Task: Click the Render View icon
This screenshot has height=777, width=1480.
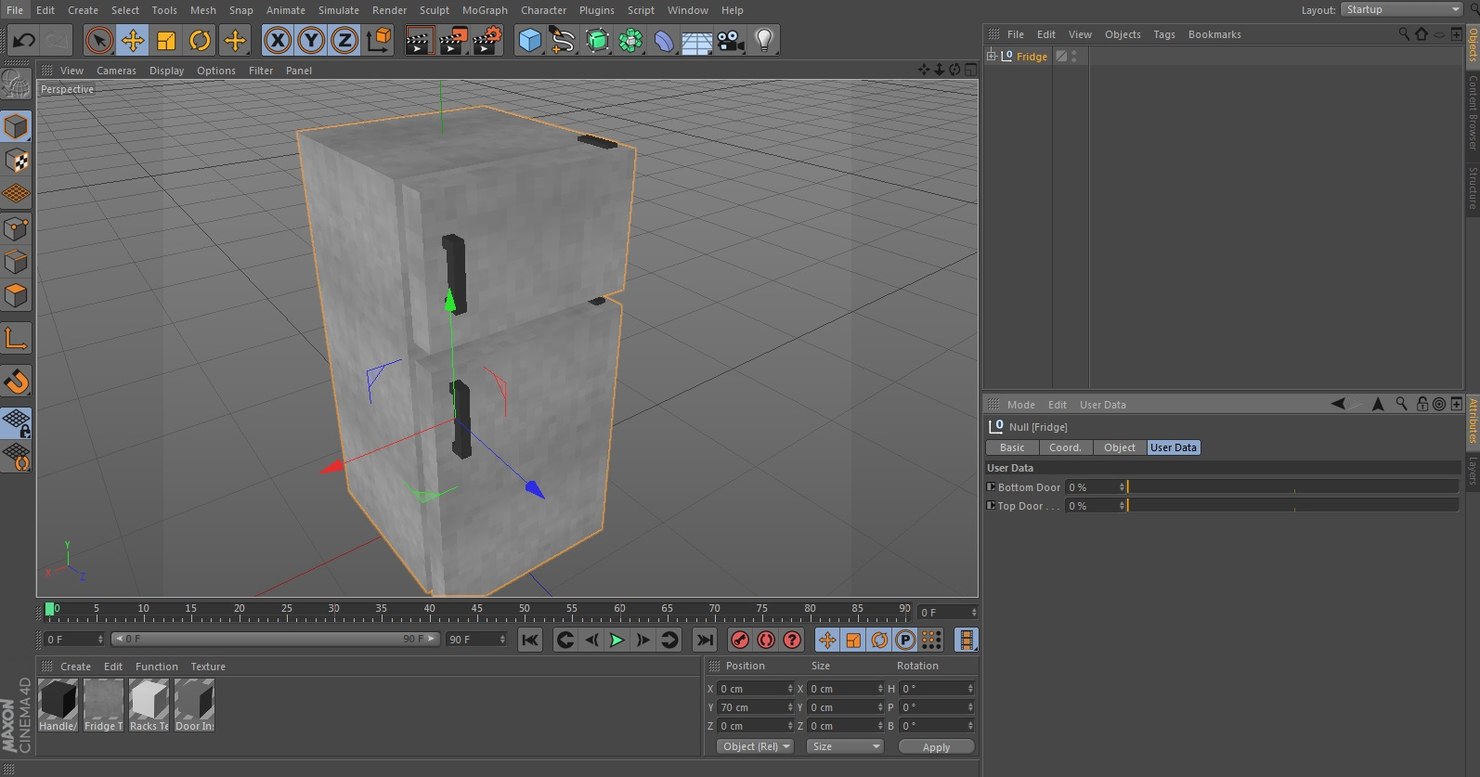Action: (419, 40)
